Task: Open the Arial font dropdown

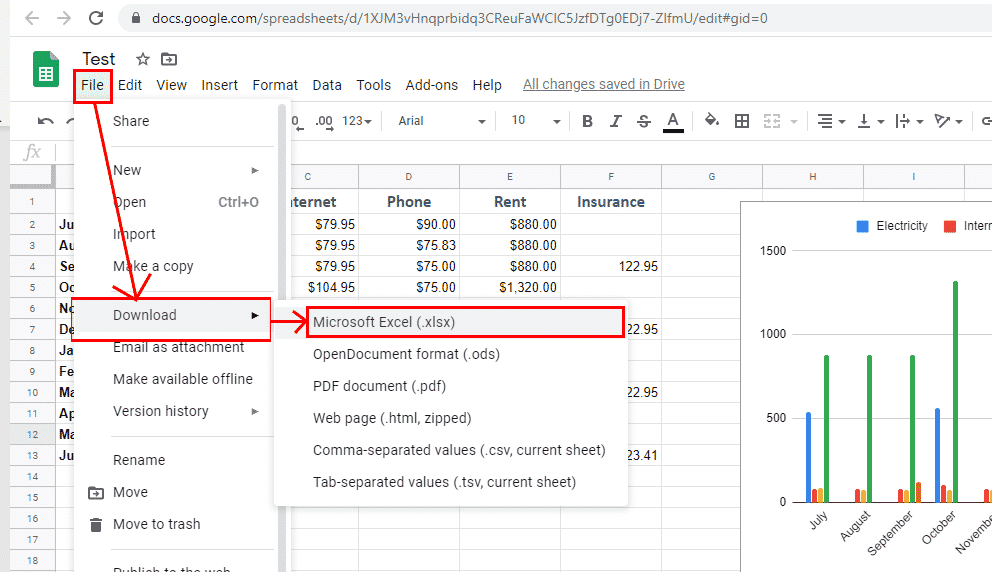Action: (x=442, y=121)
